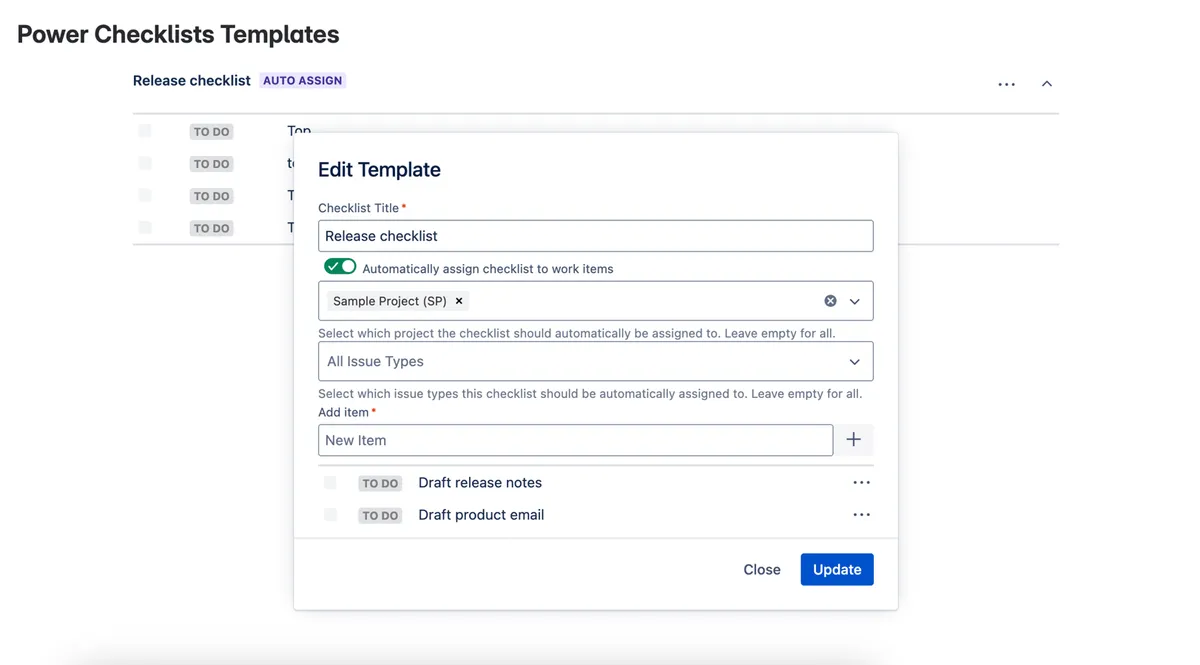Check the fourth background checklist item checkbox
This screenshot has height=665, width=1200.
pyautogui.click(x=145, y=227)
